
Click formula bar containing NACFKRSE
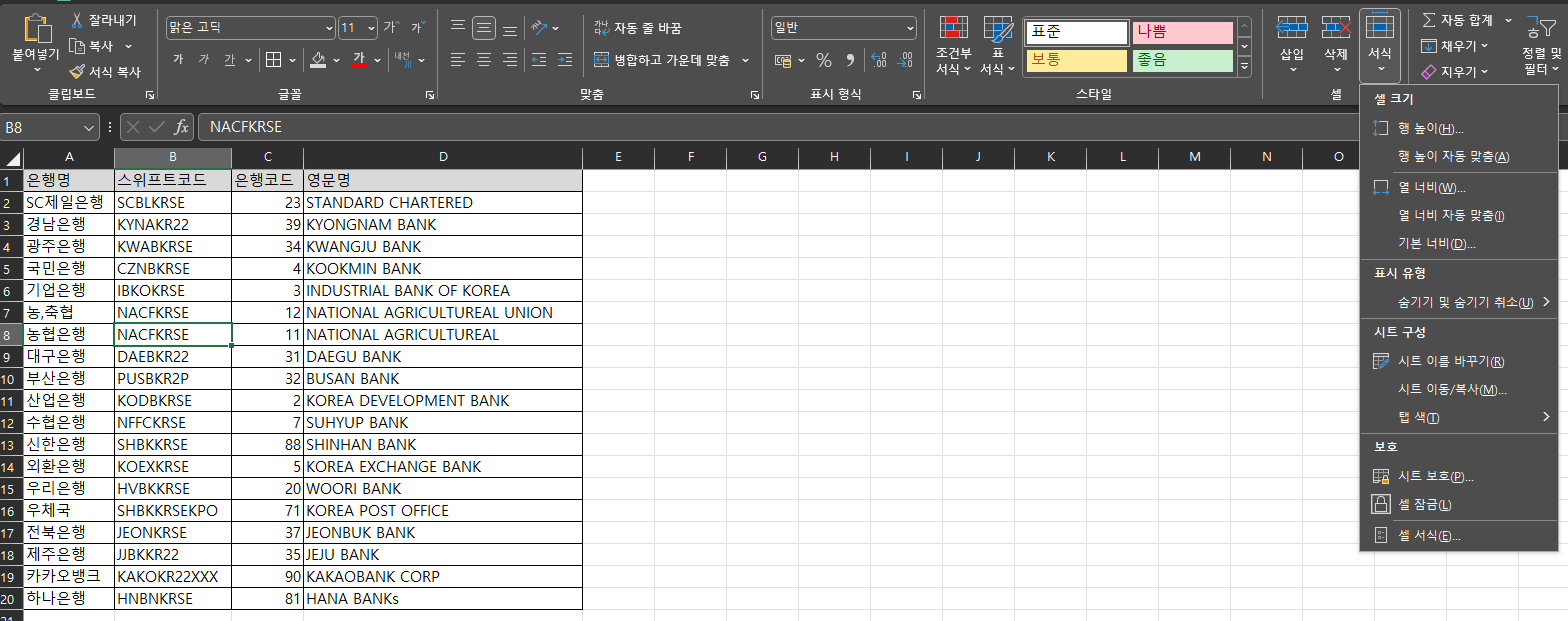[780, 127]
